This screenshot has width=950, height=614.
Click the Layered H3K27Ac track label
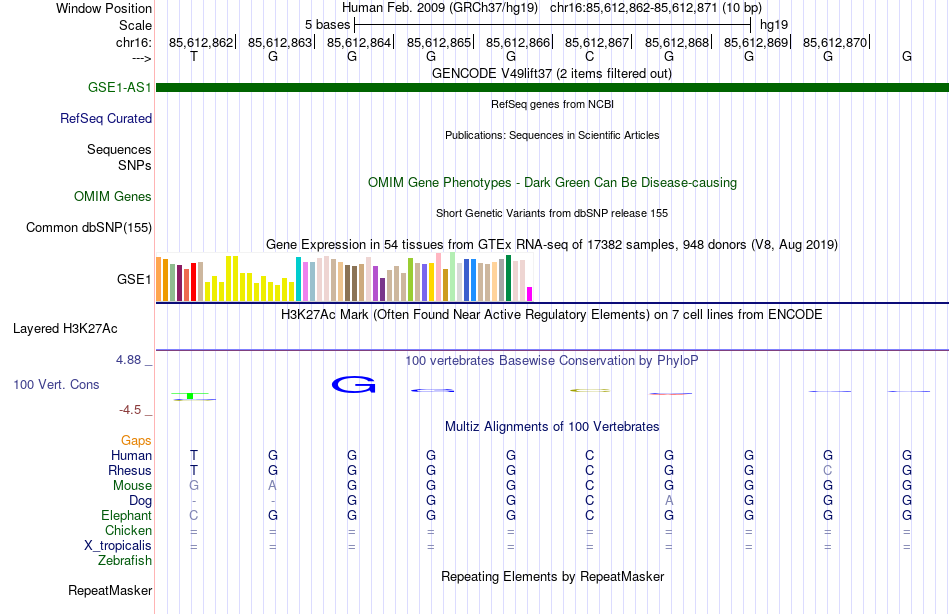click(x=65, y=329)
